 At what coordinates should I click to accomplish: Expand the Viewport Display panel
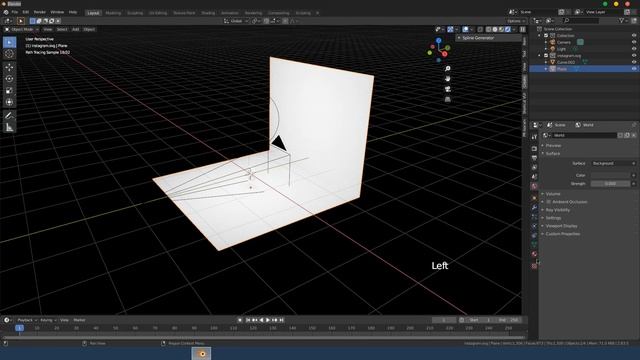click(561, 226)
